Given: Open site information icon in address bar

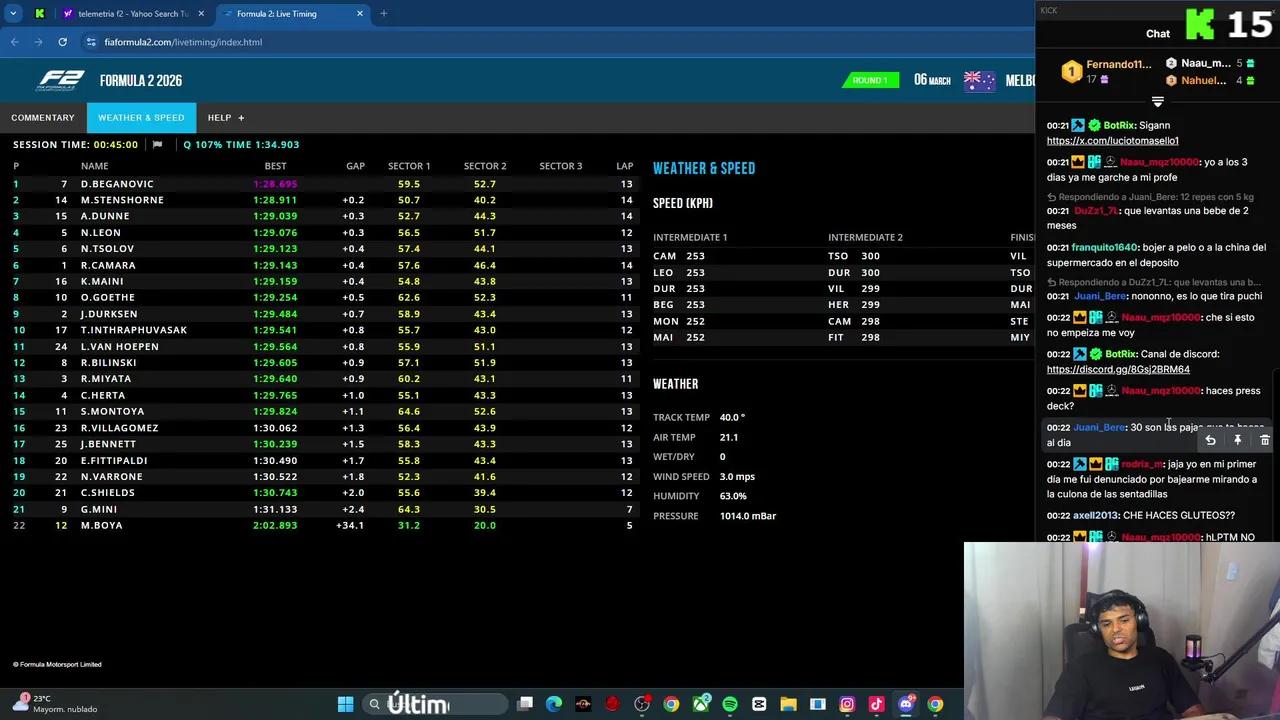Looking at the screenshot, I should (91, 42).
